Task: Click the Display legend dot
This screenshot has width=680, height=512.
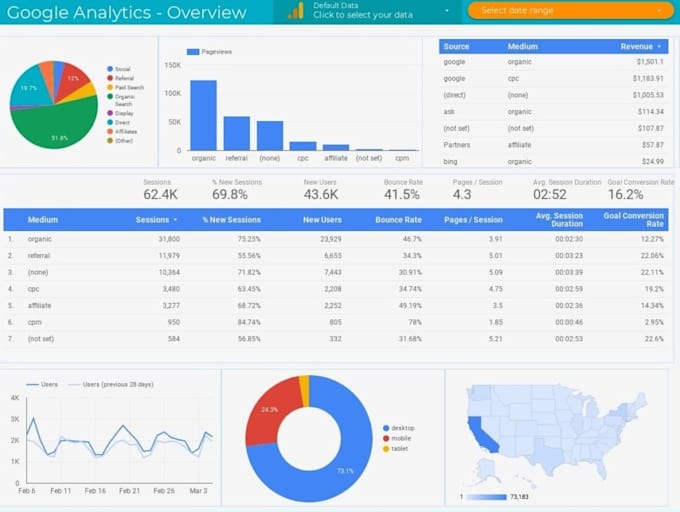Action: click(110, 113)
